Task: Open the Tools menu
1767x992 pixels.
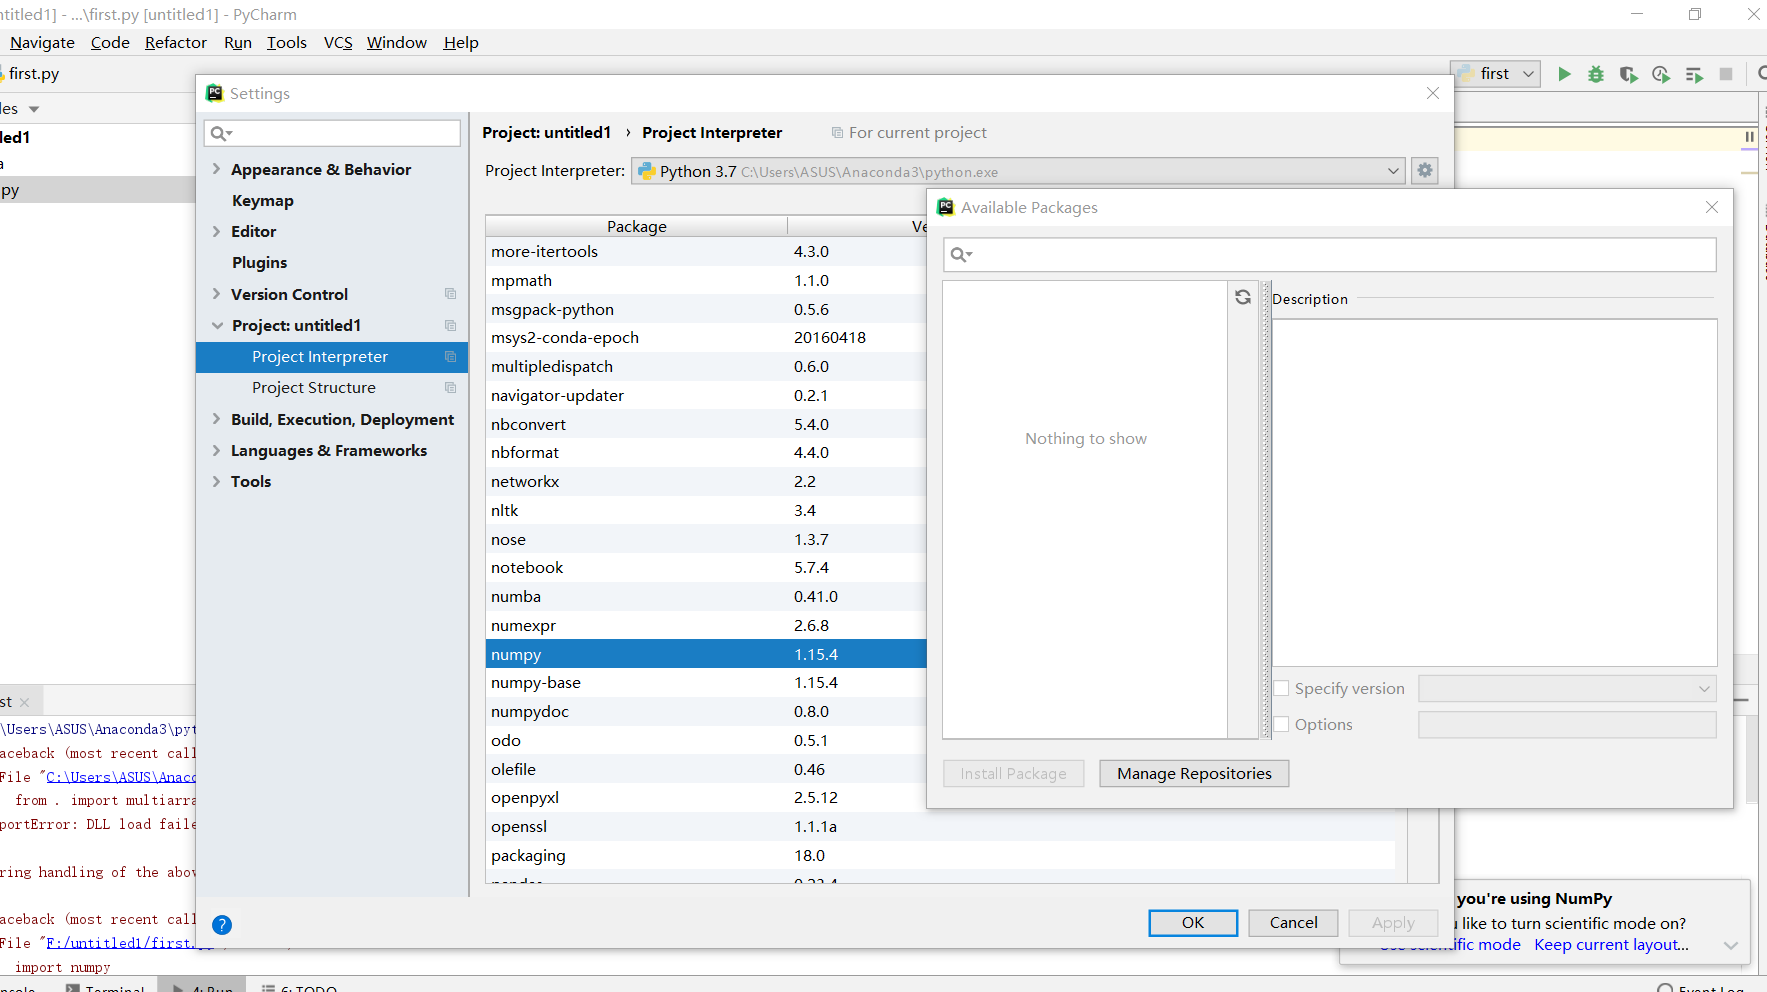Action: [287, 42]
